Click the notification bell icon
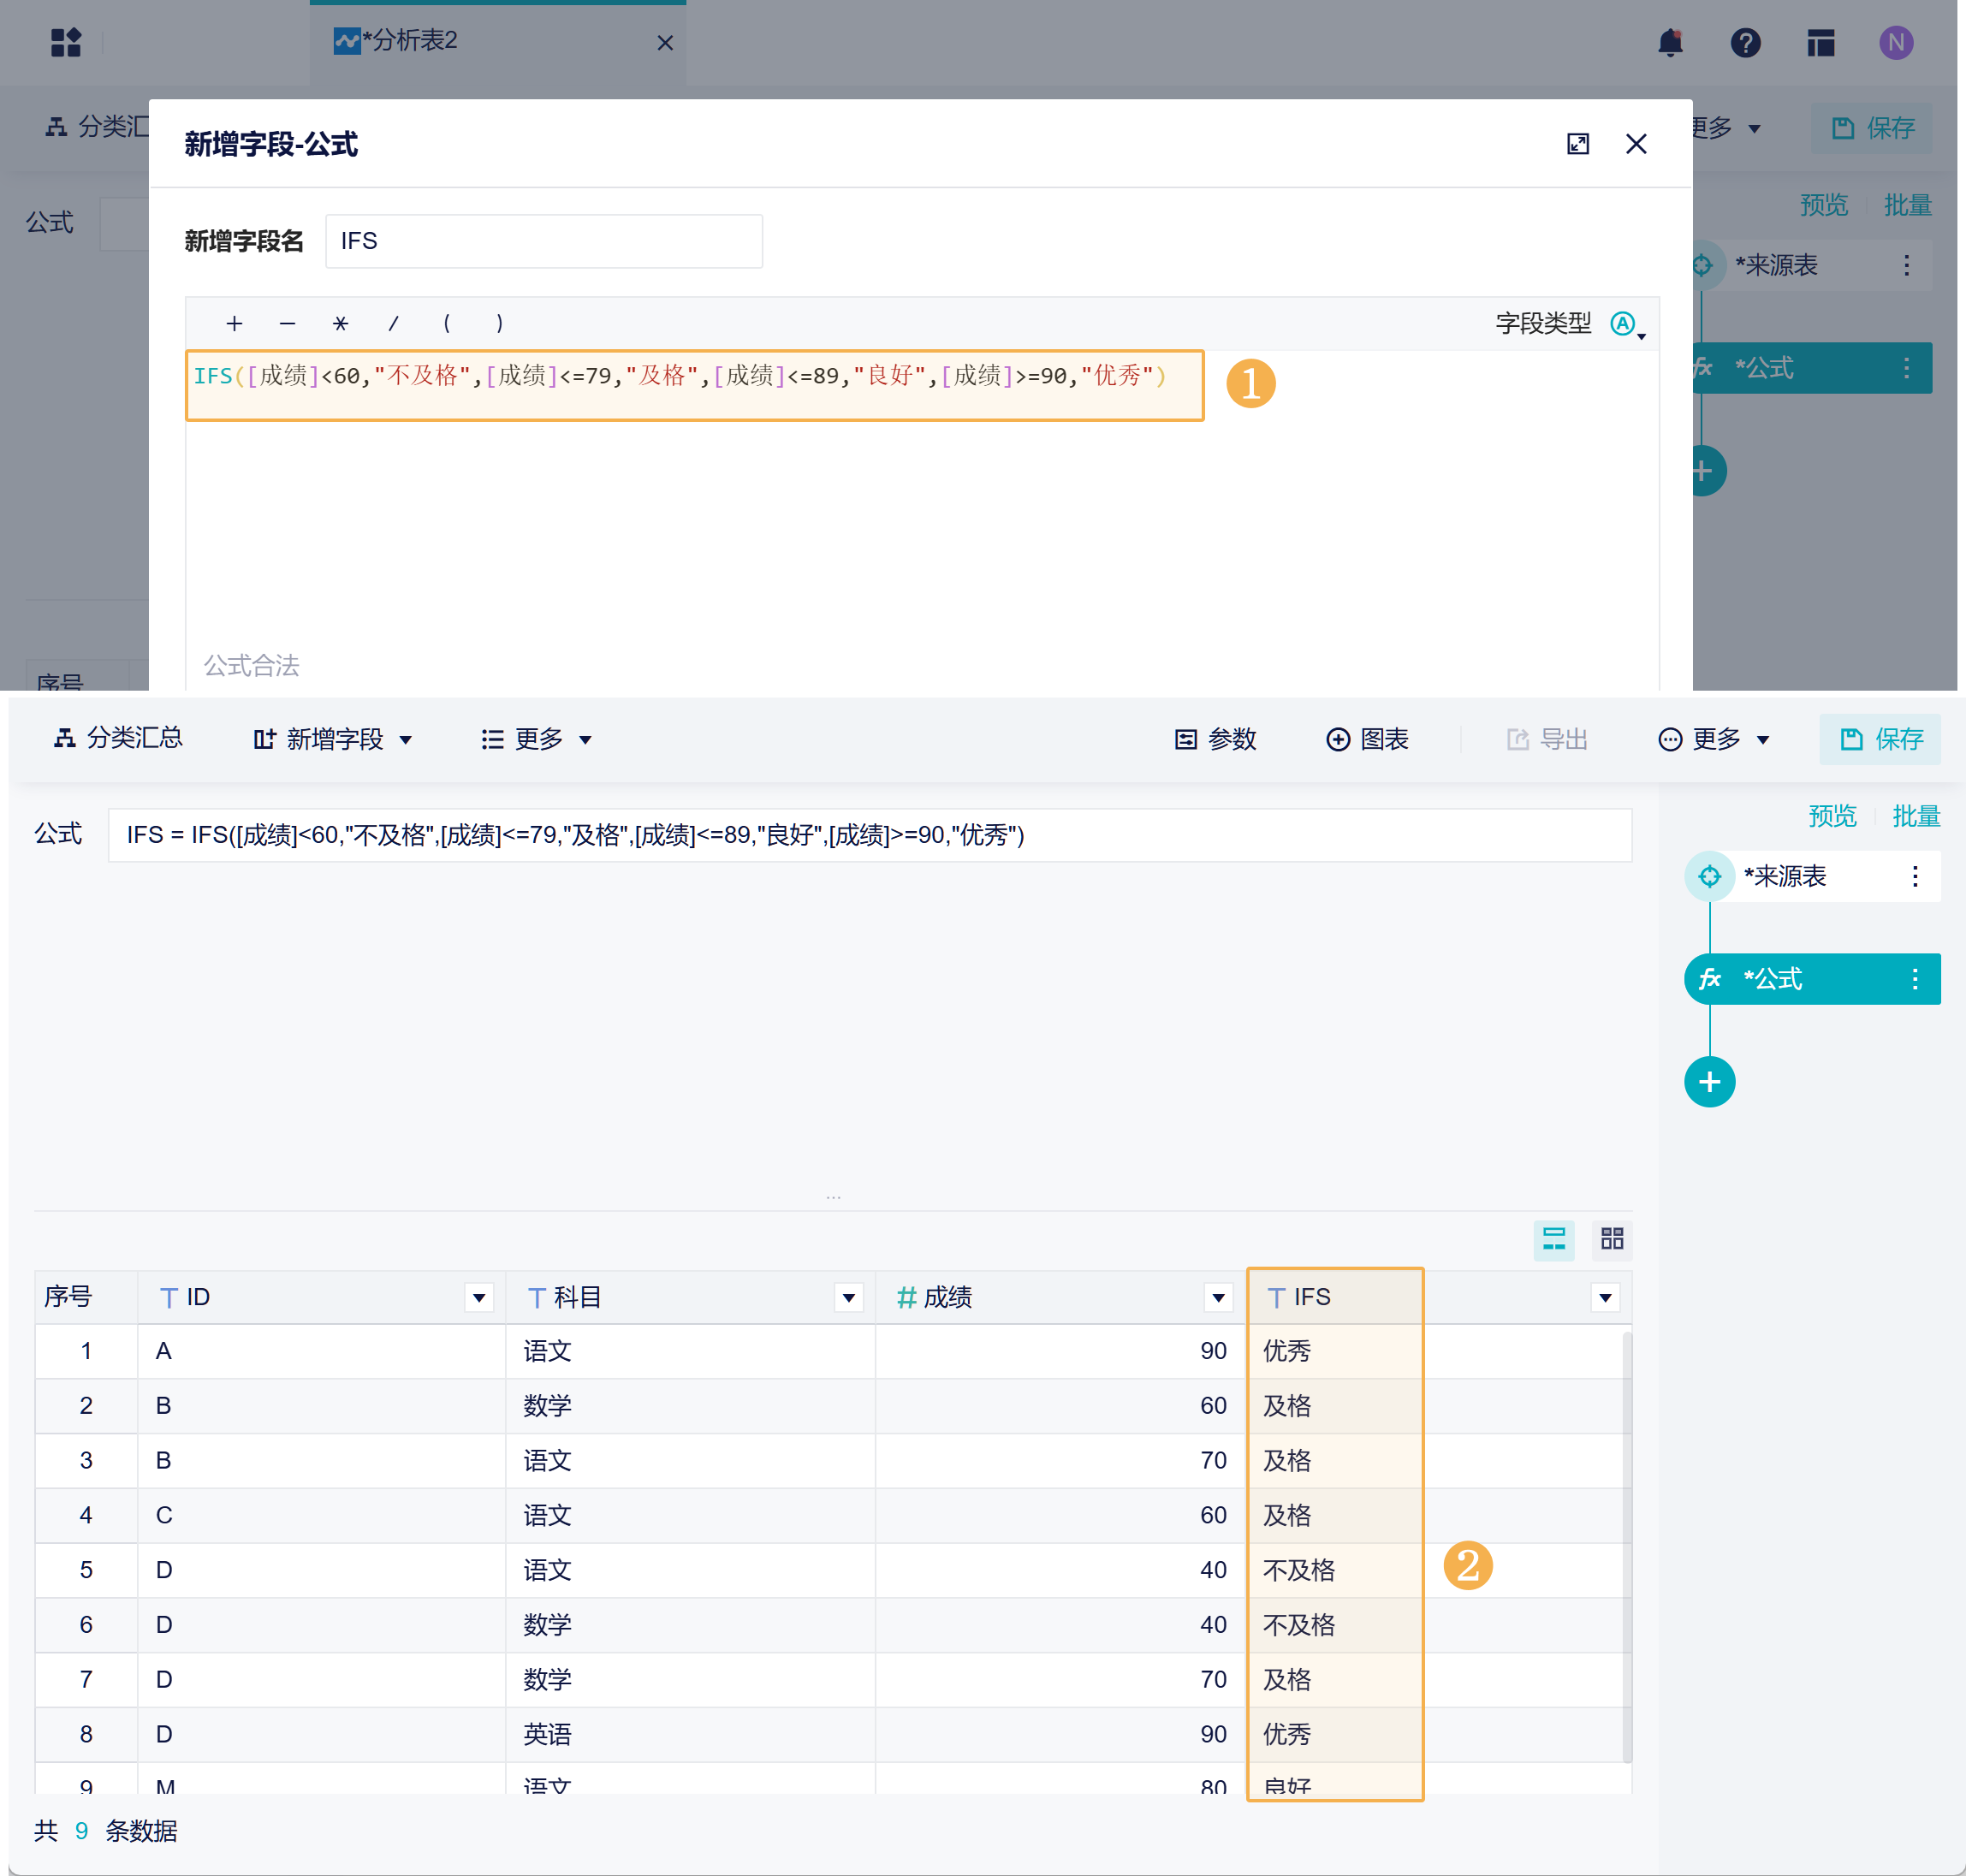 1670,42
